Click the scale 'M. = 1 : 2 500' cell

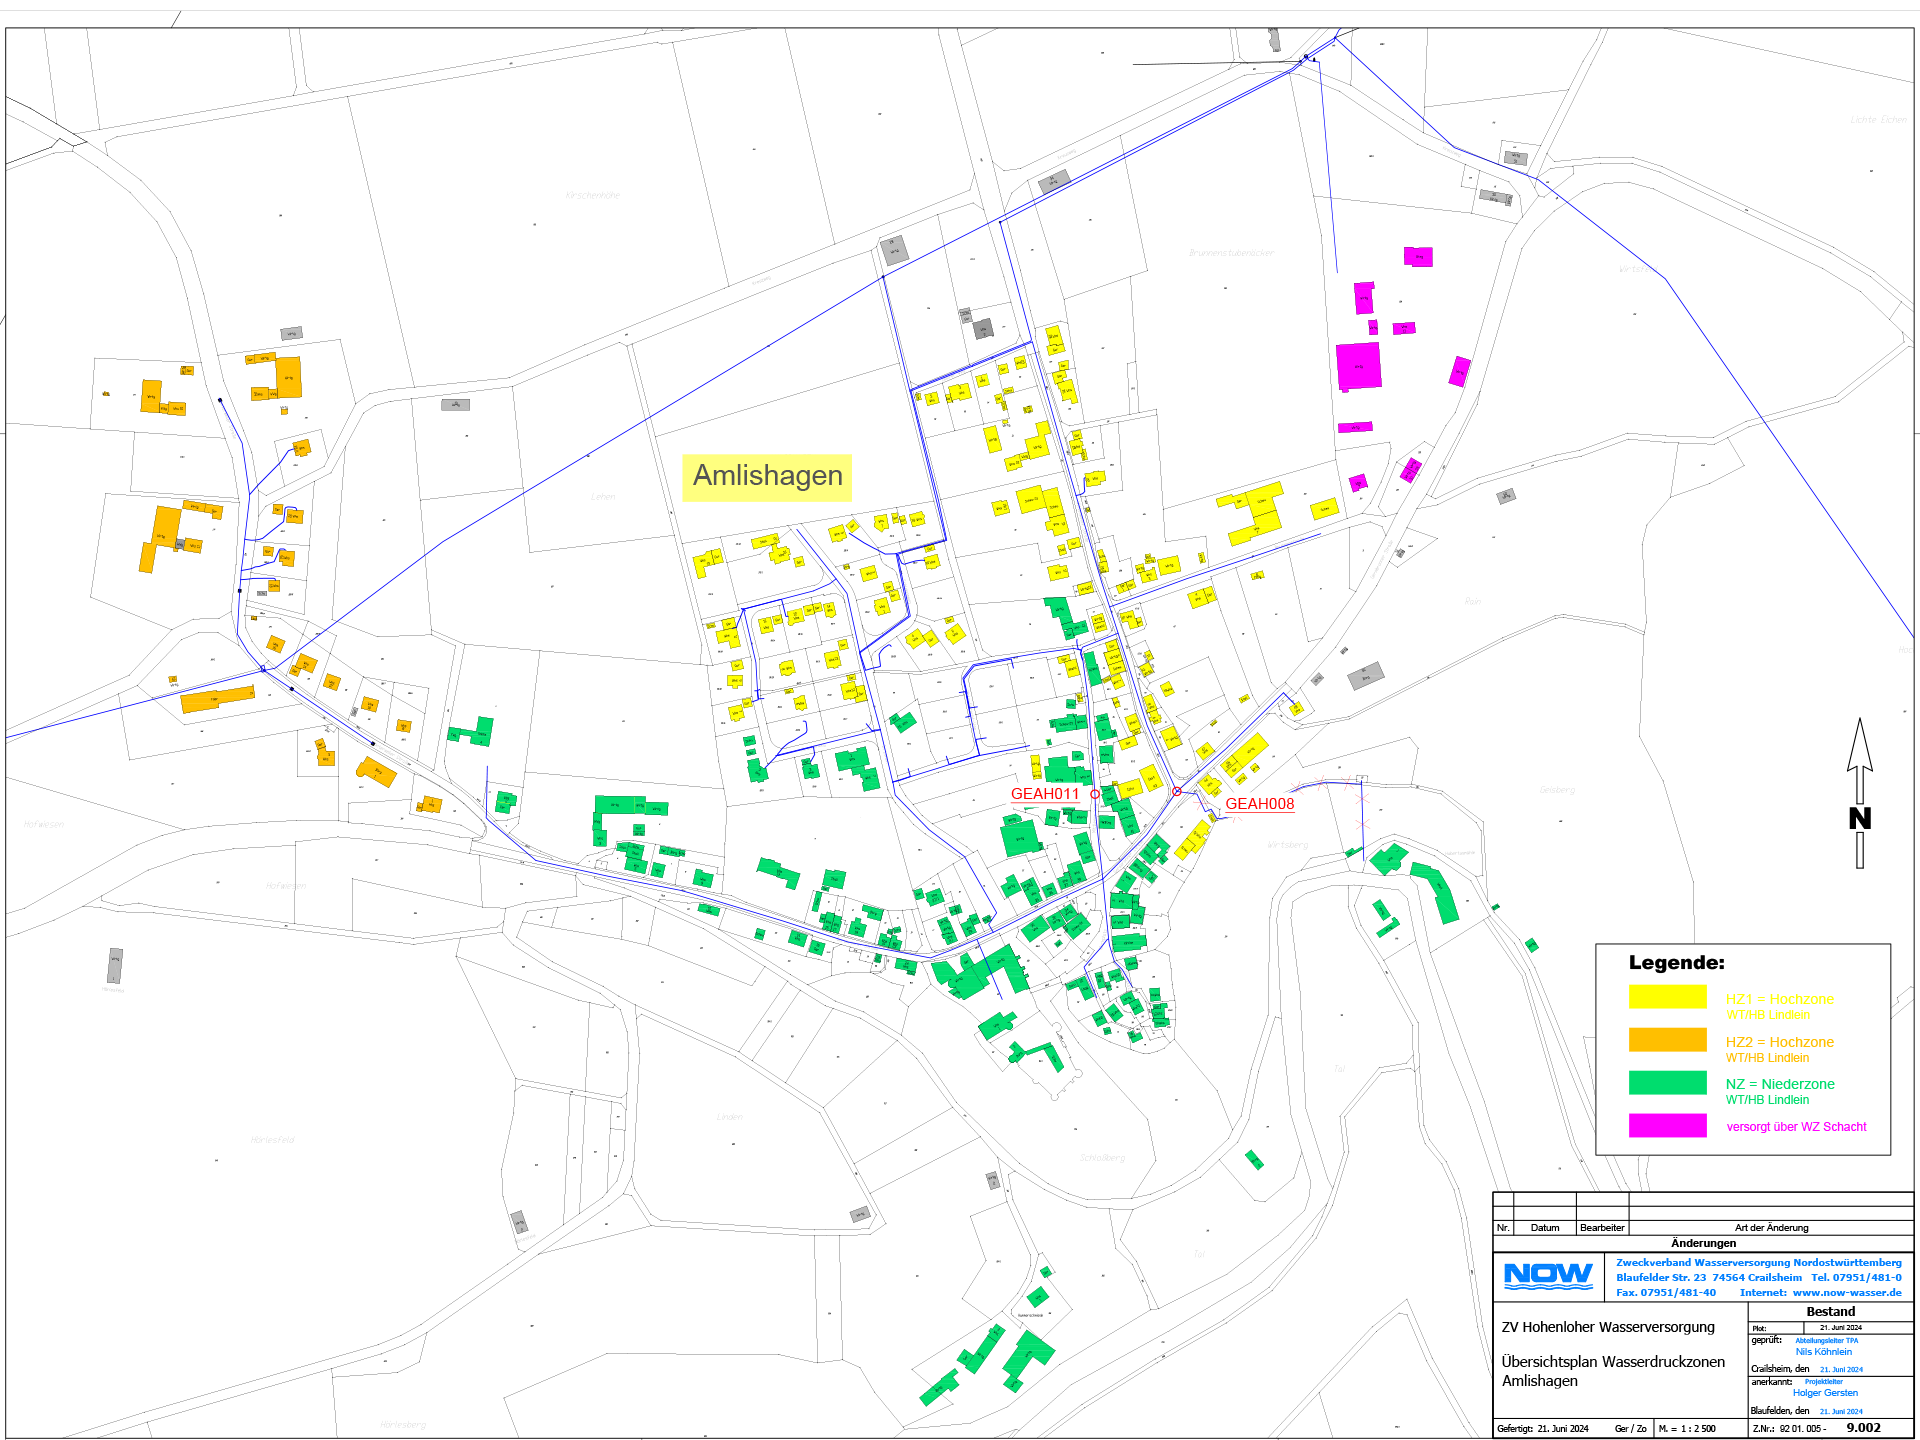(1687, 1429)
